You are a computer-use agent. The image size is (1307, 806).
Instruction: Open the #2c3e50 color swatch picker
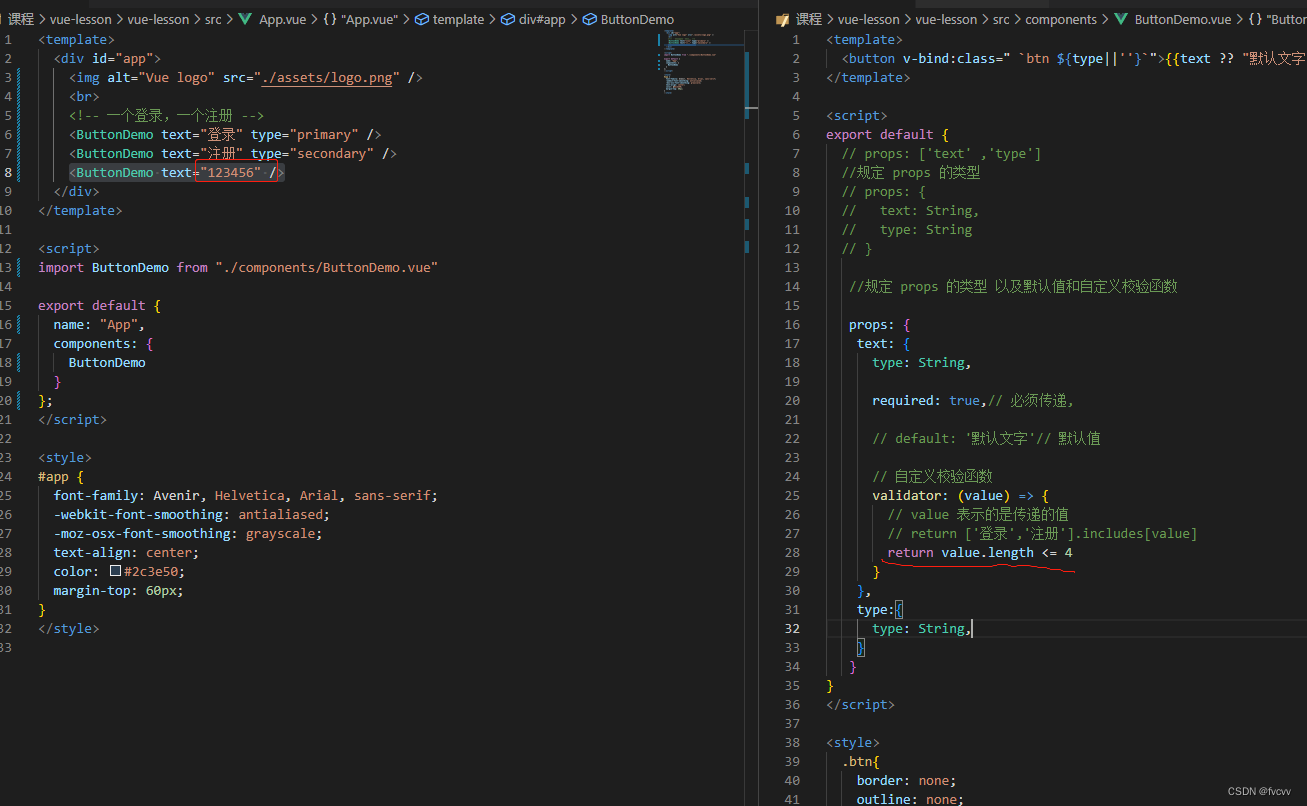pos(115,571)
